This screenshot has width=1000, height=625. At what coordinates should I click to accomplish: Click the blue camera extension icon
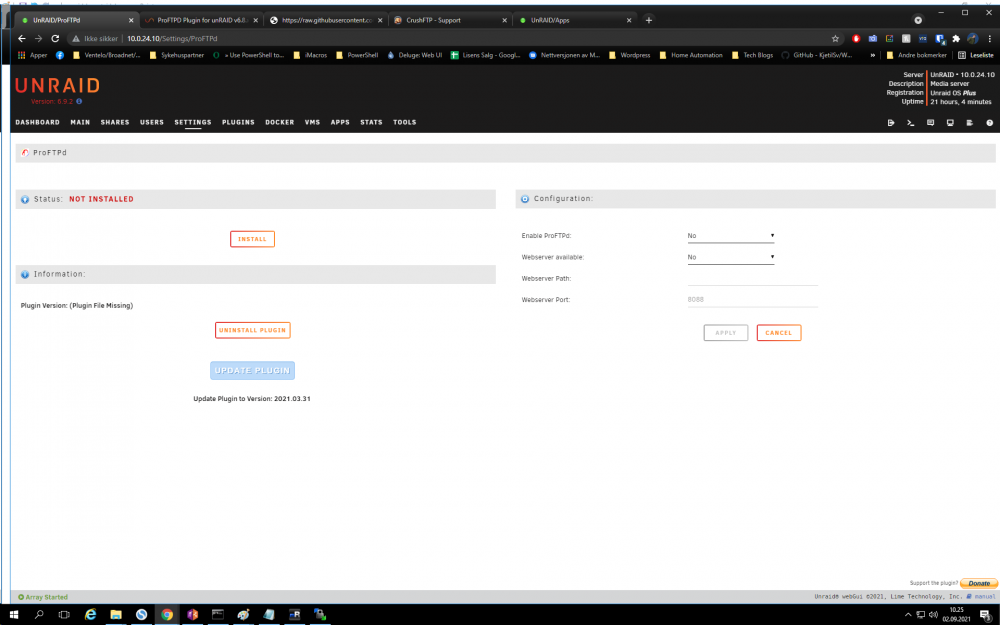tap(872, 38)
